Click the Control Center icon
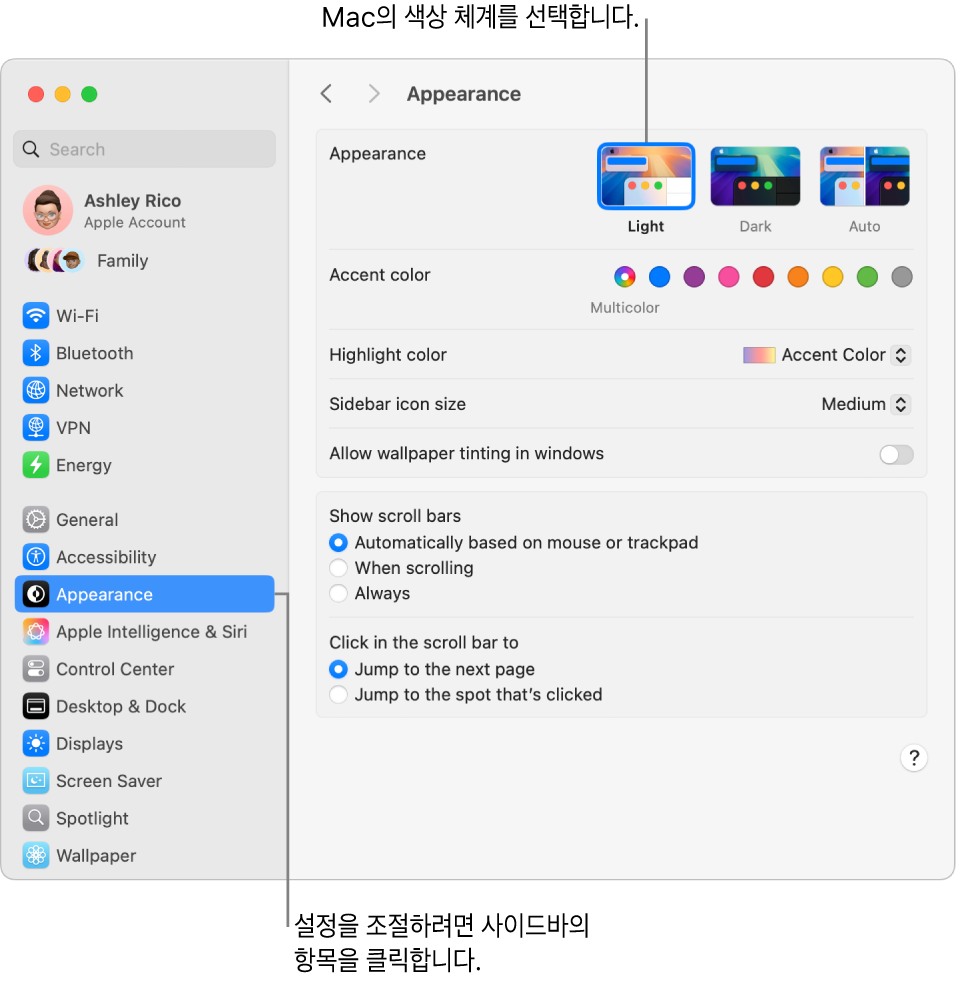958x982 pixels. pos(36,669)
